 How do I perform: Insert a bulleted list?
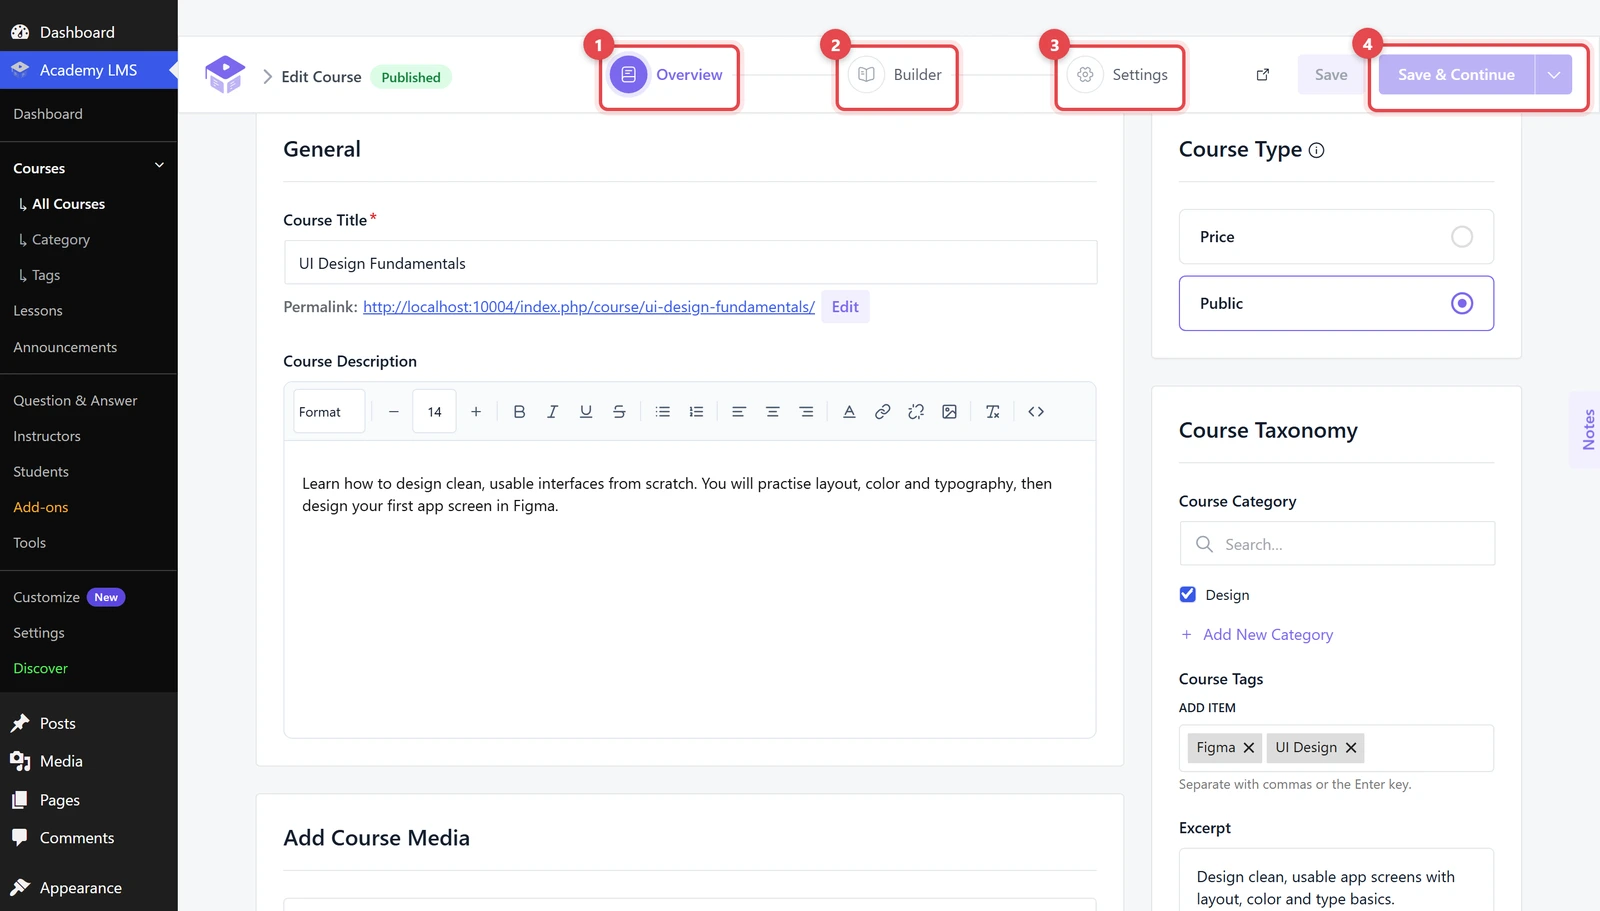coord(663,412)
